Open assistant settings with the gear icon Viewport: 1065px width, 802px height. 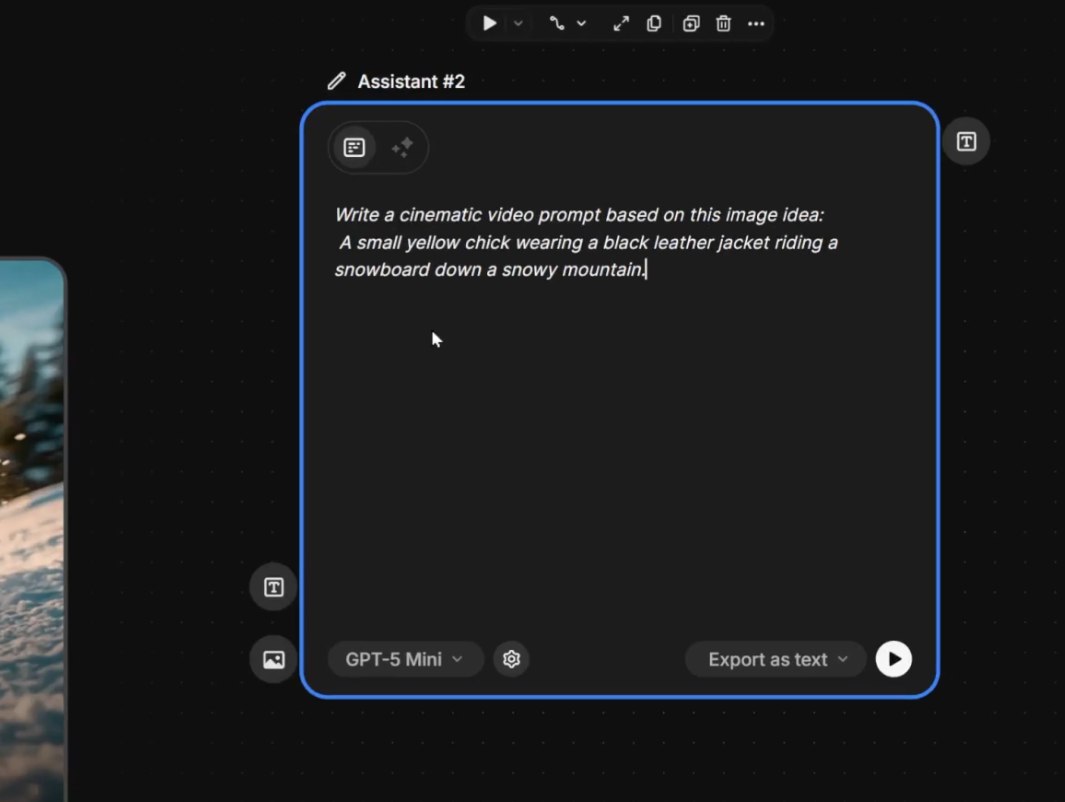click(x=511, y=659)
